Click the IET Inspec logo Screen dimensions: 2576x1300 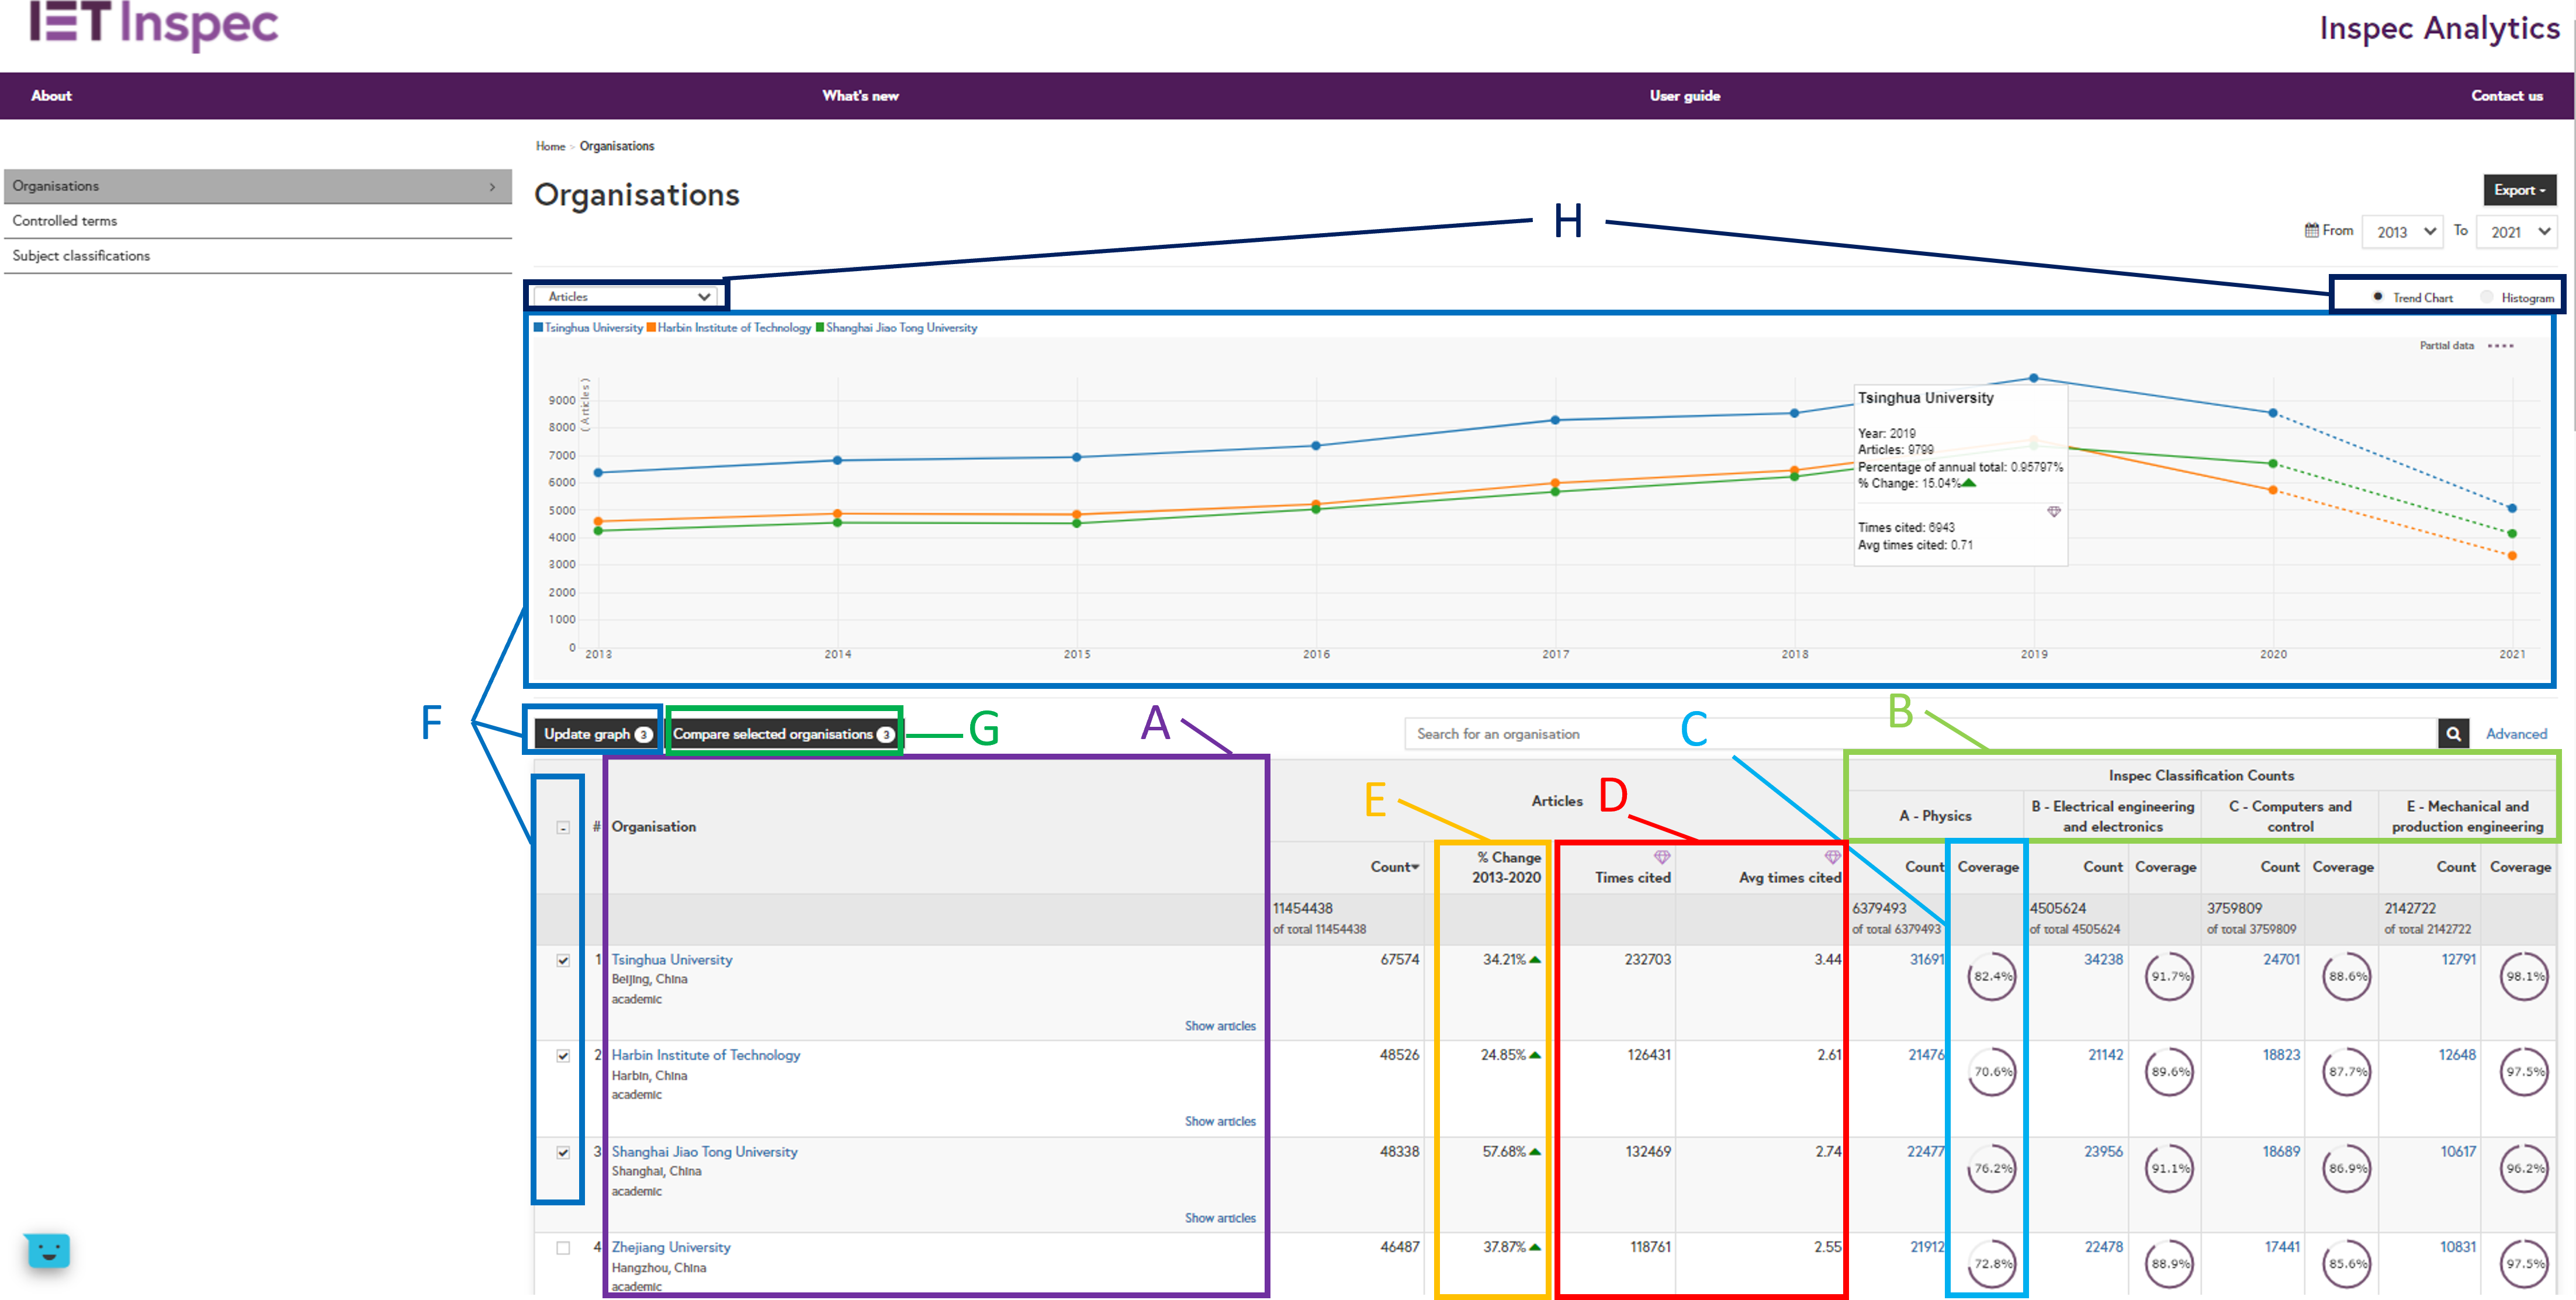pos(154,24)
